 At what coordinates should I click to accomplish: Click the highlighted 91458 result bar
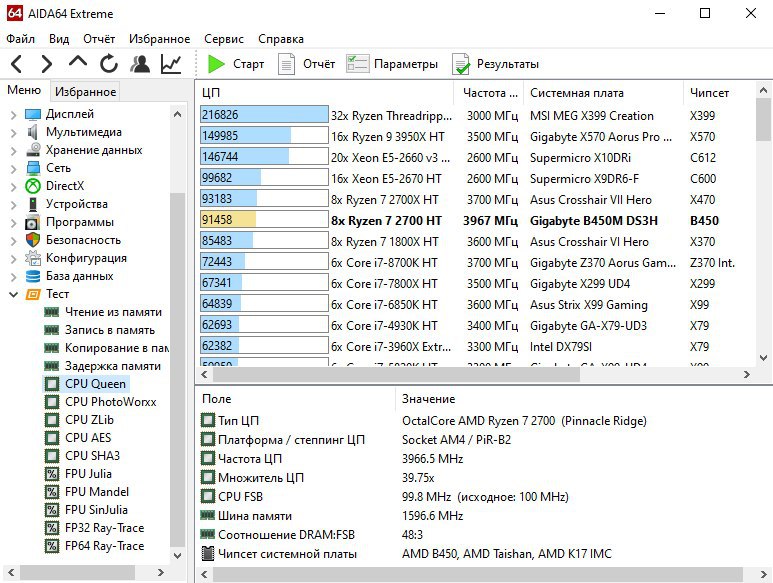[264, 220]
